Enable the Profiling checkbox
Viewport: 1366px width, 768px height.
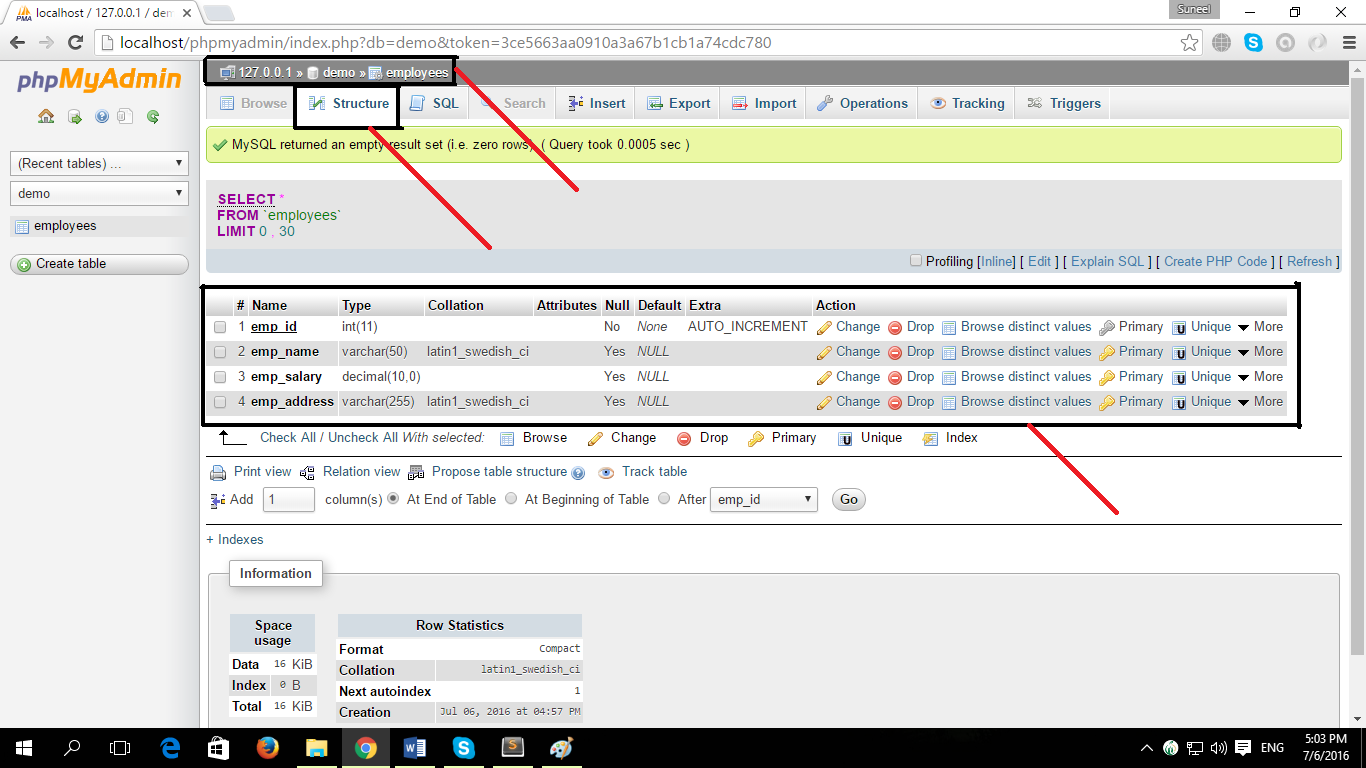(915, 260)
